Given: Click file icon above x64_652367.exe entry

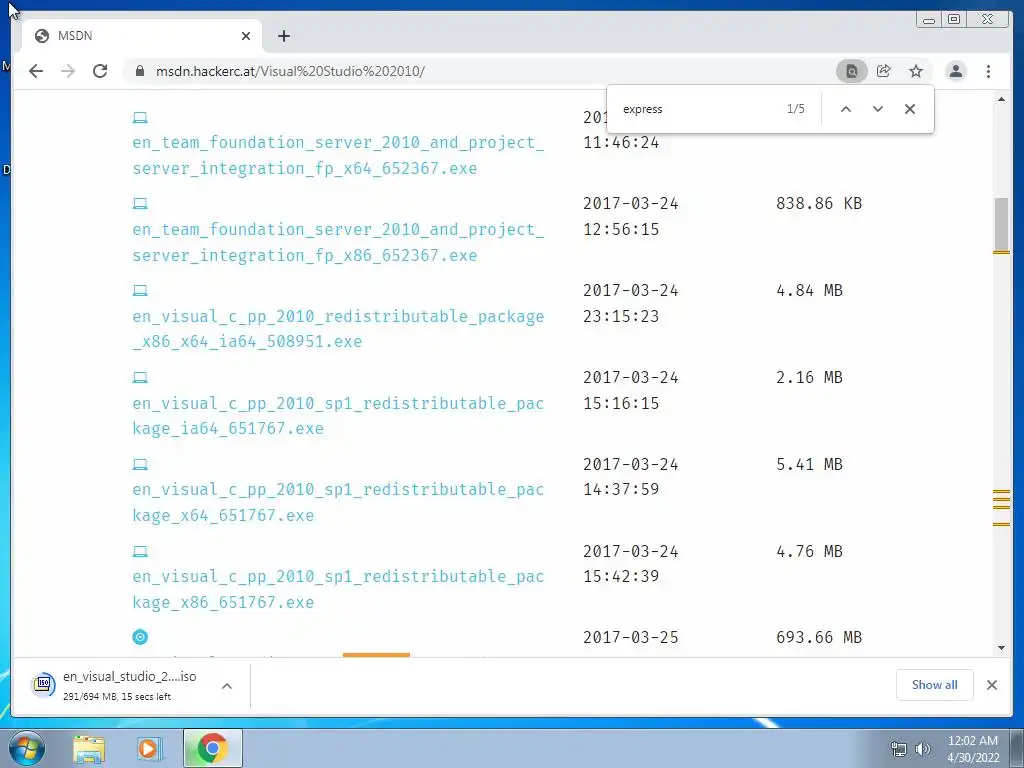Looking at the screenshot, I should pos(140,118).
